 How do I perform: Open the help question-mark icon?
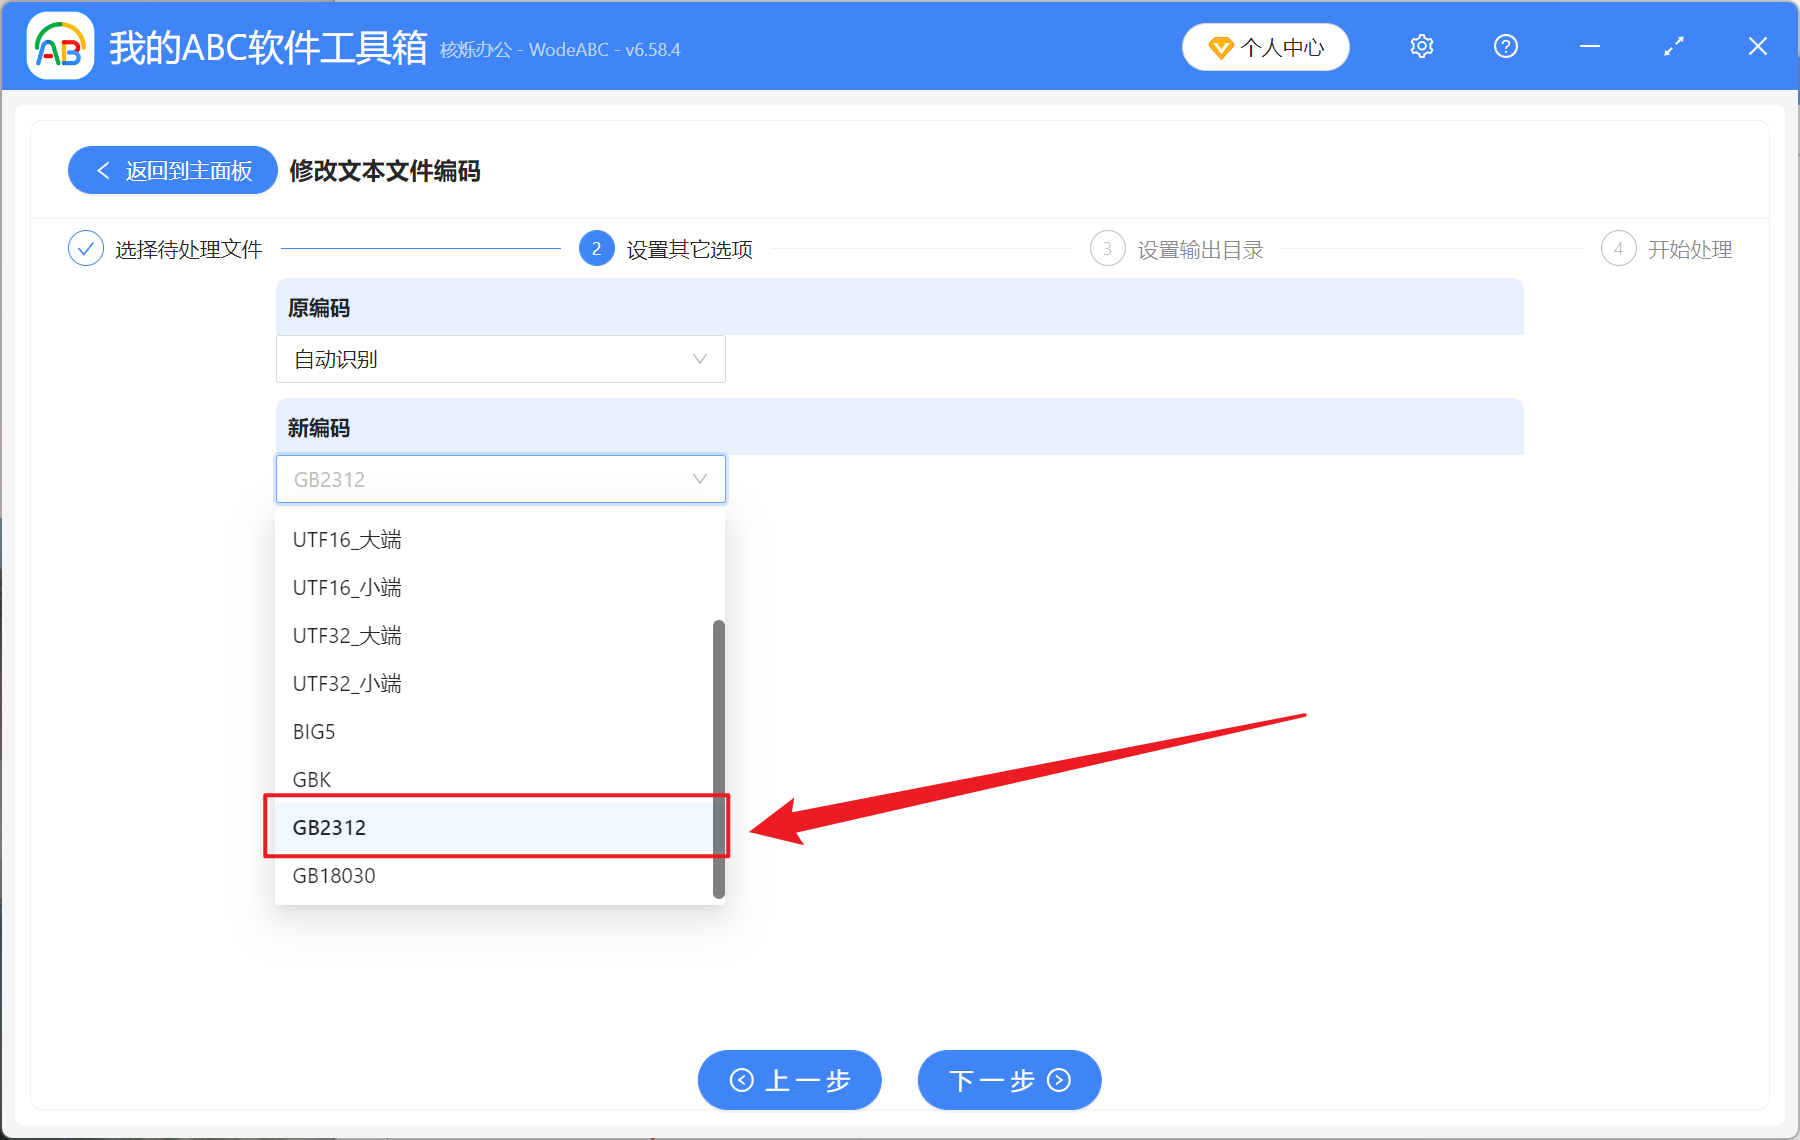[1505, 46]
